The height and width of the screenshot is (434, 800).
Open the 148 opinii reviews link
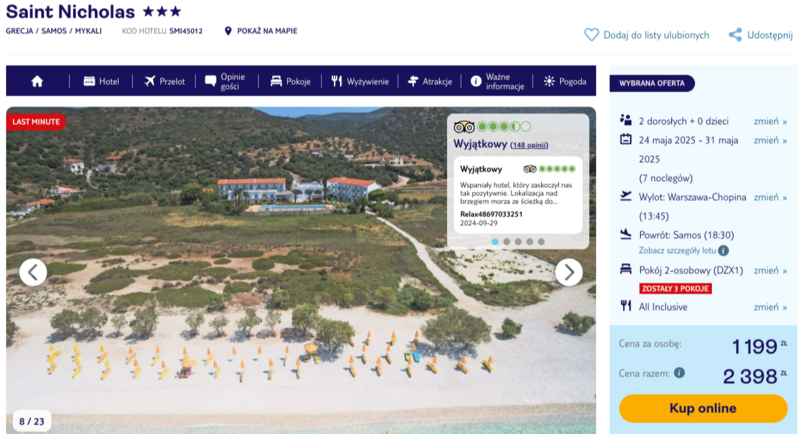click(x=529, y=145)
